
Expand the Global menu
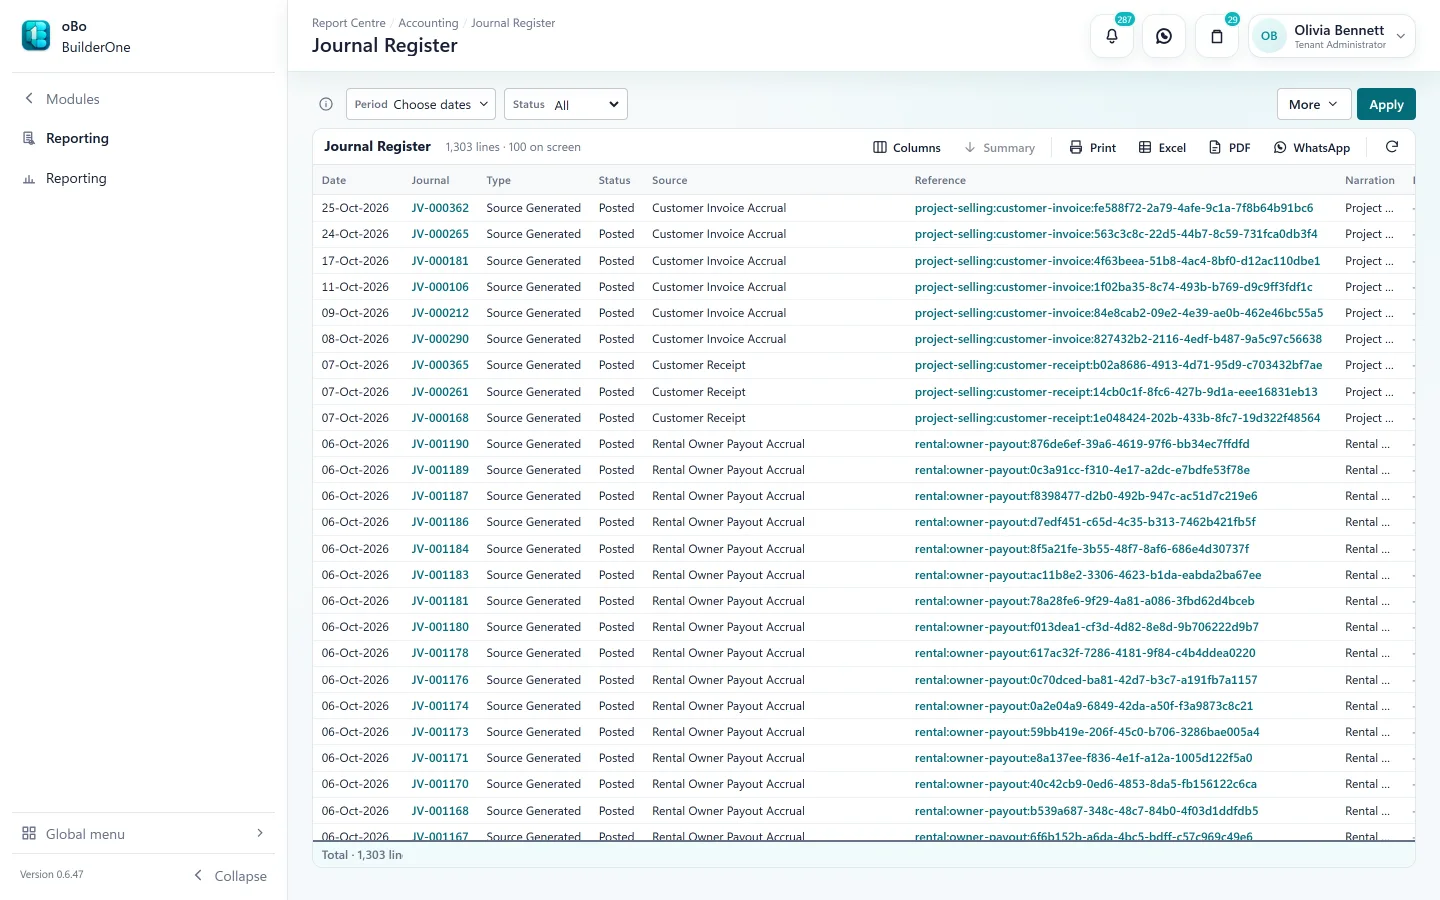click(x=143, y=833)
